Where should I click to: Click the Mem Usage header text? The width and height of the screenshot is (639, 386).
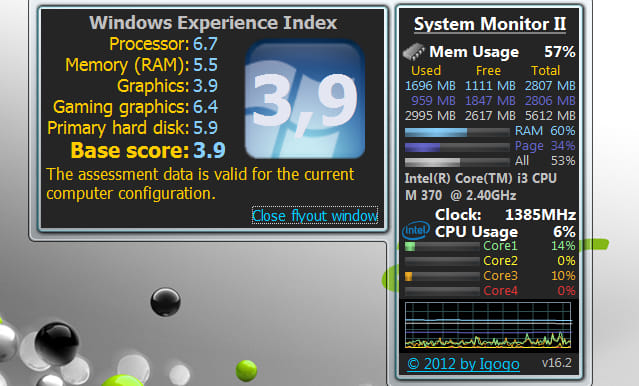(x=474, y=52)
